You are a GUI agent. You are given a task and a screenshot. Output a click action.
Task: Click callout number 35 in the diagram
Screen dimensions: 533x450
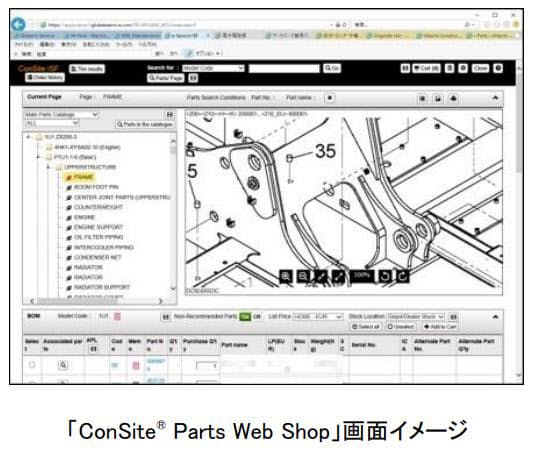point(325,151)
